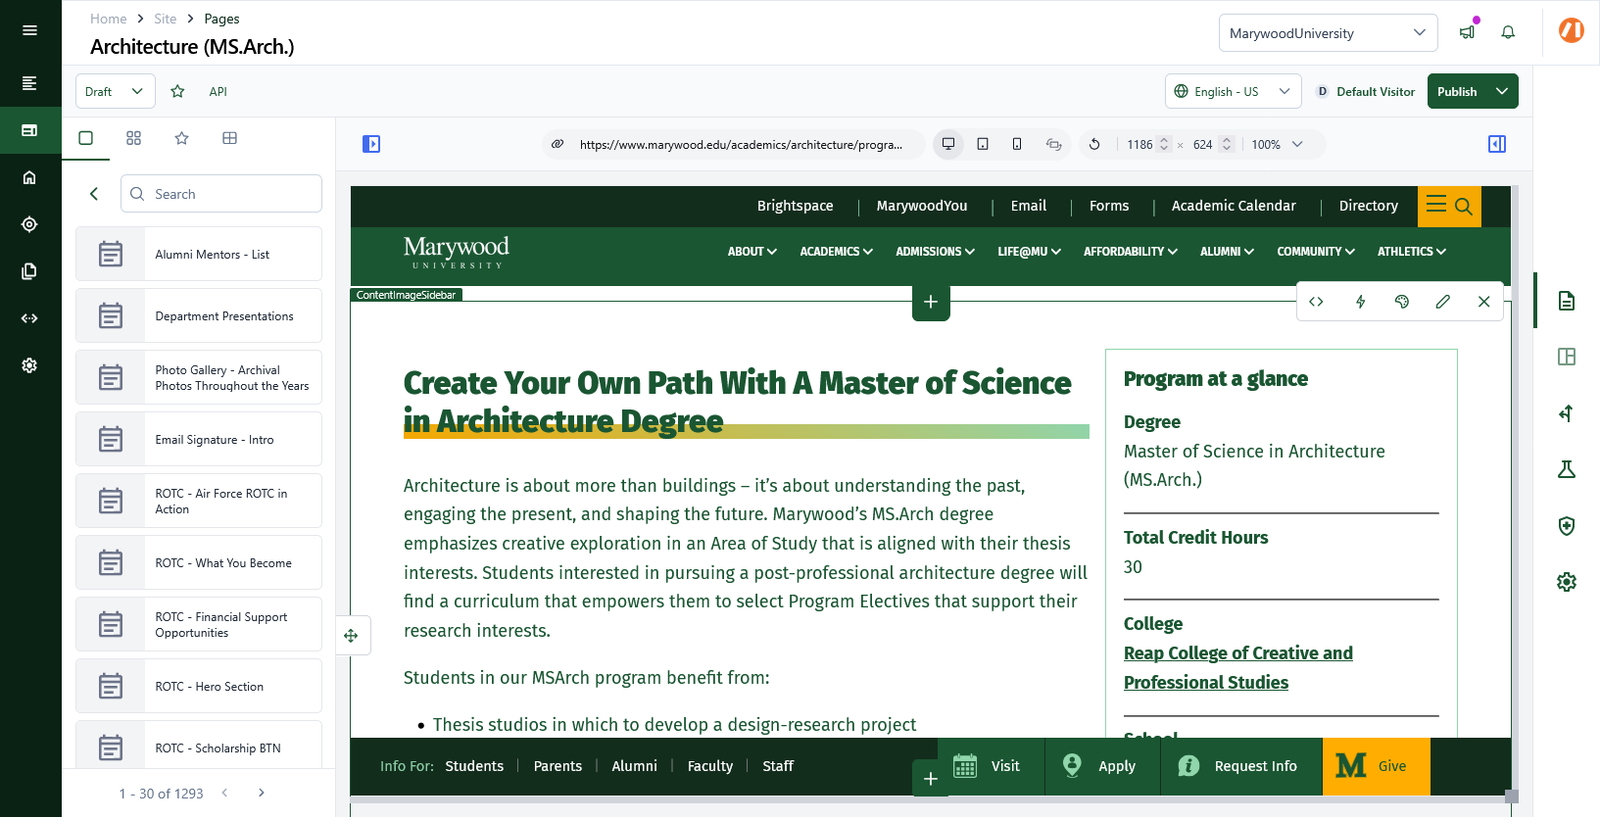This screenshot has width=1600, height=817.
Task: Select the square components tab
Action: tap(86, 138)
